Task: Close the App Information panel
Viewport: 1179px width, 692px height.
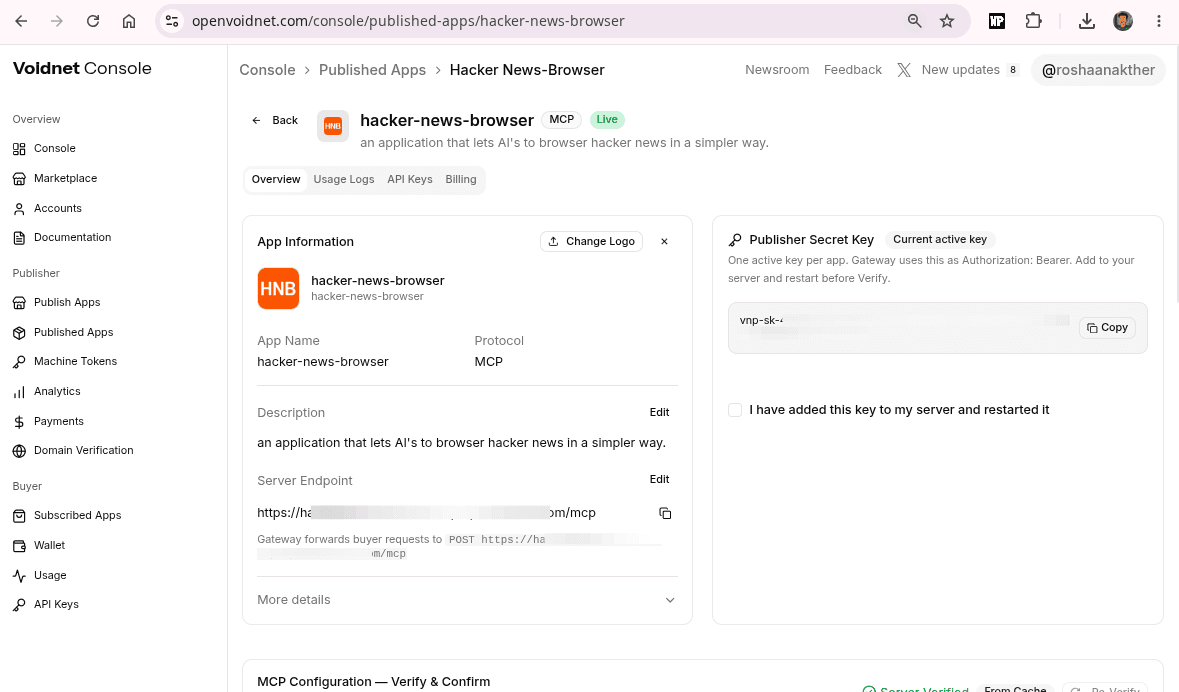Action: coord(664,241)
